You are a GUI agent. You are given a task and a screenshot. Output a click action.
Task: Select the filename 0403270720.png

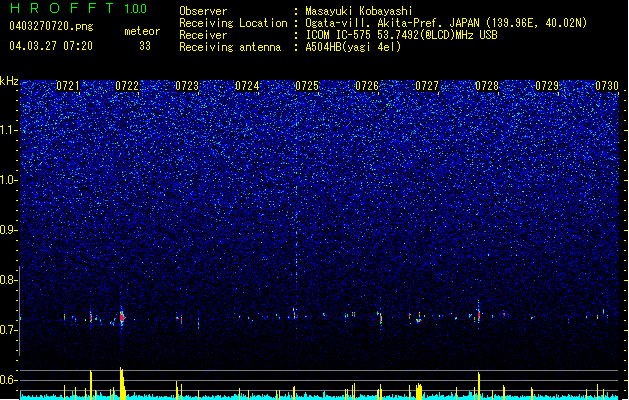pos(51,26)
